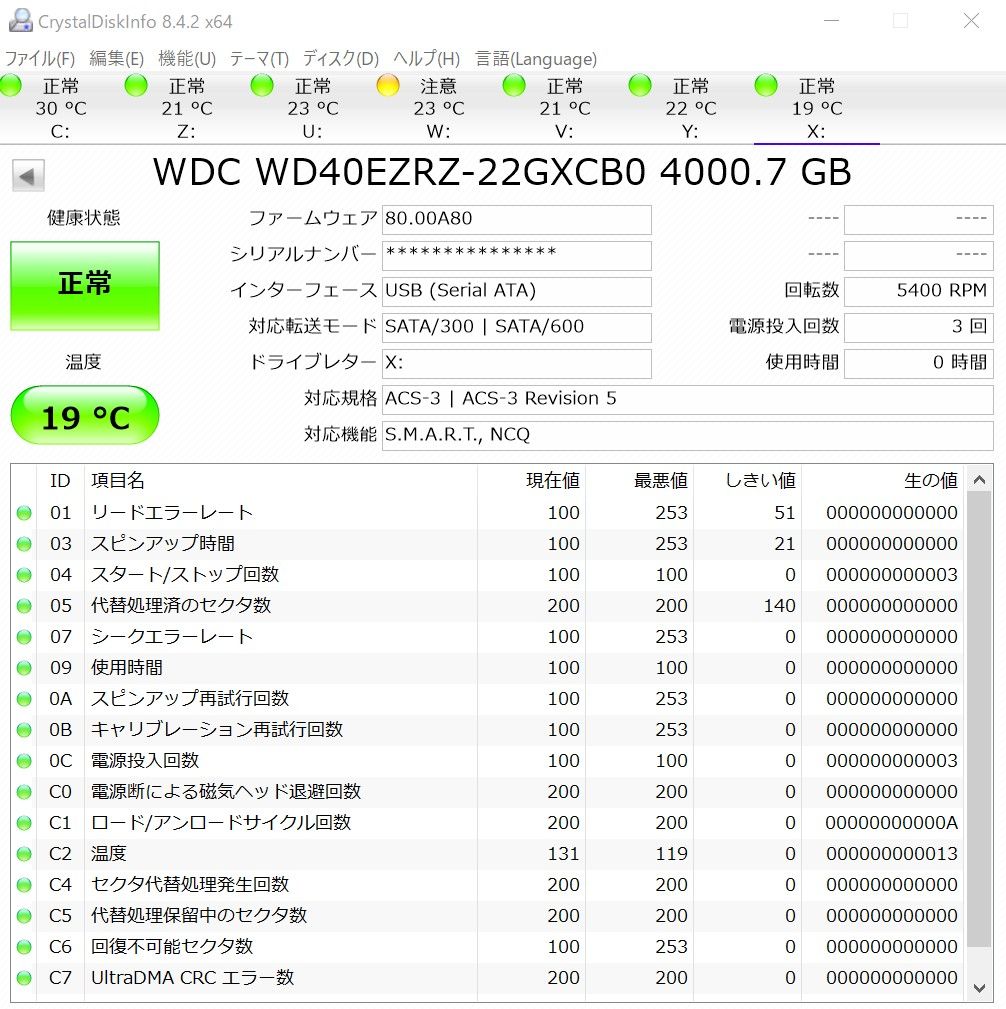This screenshot has height=1009, width=1006.
Task: Switch to drive V: tab
Action: coord(564,108)
